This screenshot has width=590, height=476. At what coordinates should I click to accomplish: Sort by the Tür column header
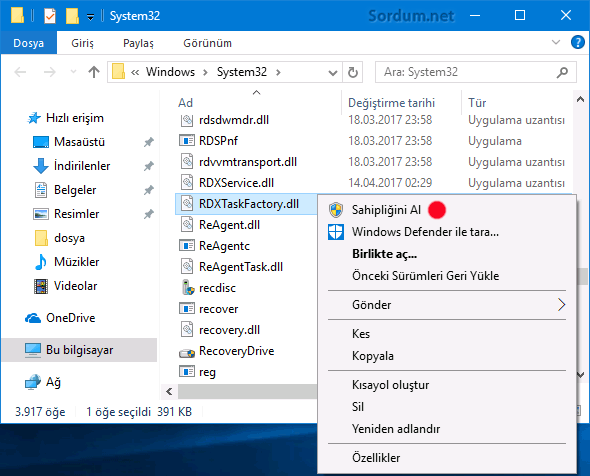pos(477,102)
